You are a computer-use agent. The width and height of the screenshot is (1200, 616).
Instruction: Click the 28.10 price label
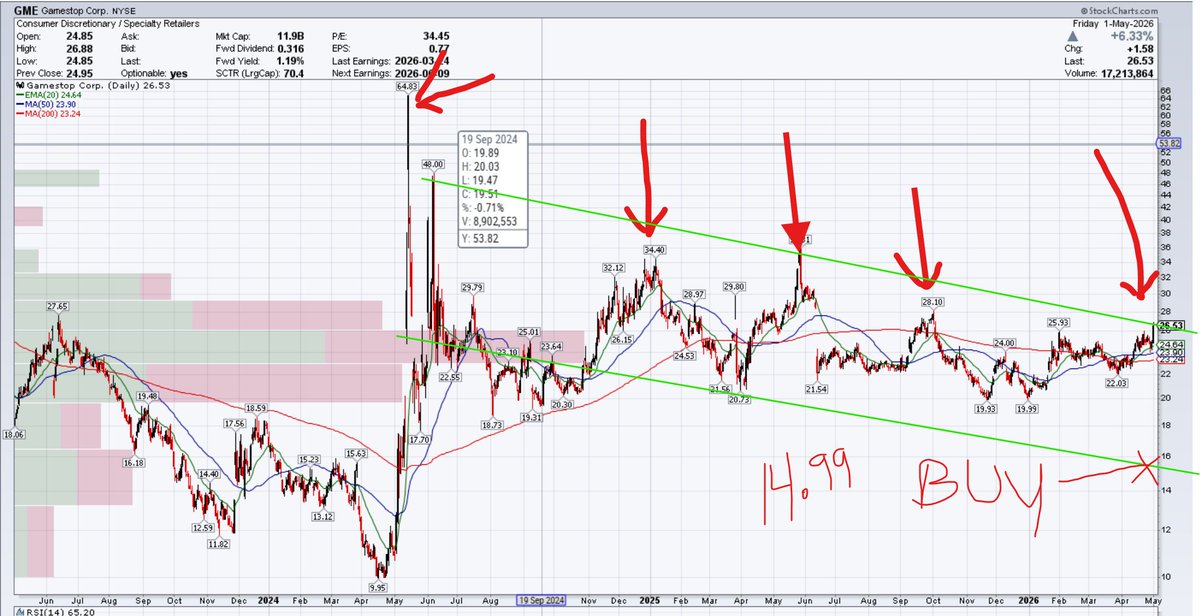932,301
